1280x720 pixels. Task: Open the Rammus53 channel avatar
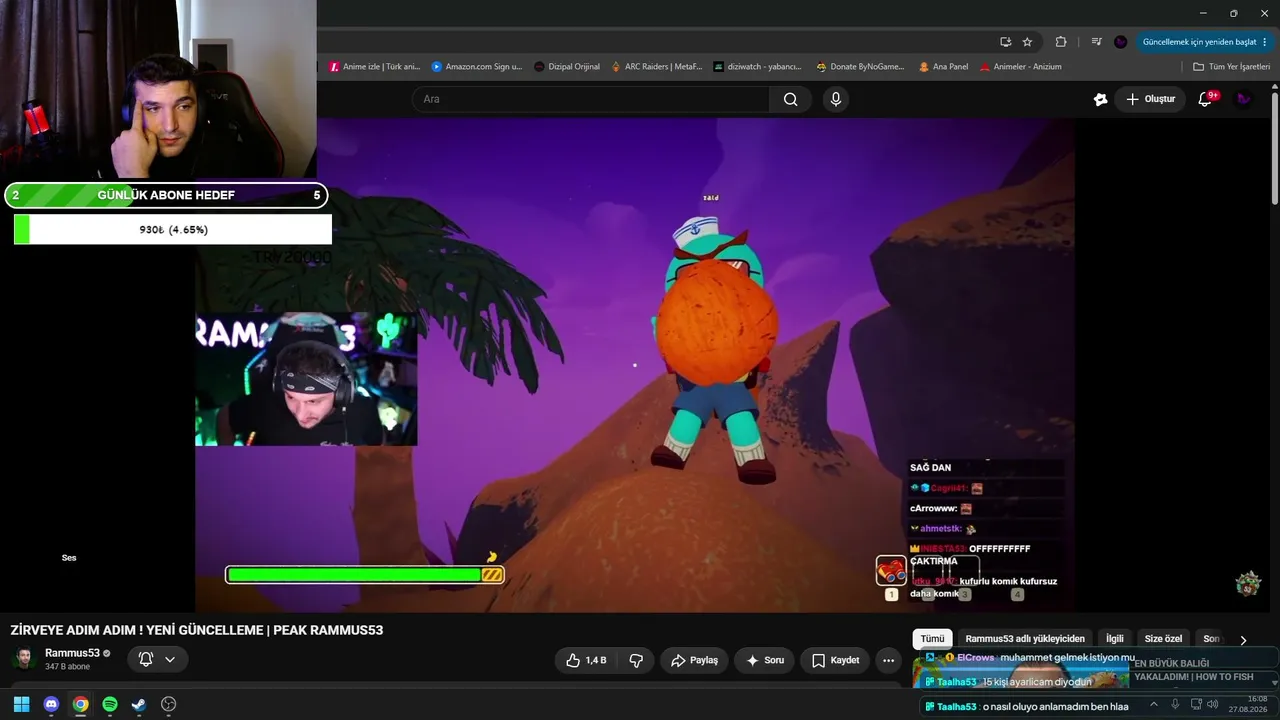coord(24,659)
